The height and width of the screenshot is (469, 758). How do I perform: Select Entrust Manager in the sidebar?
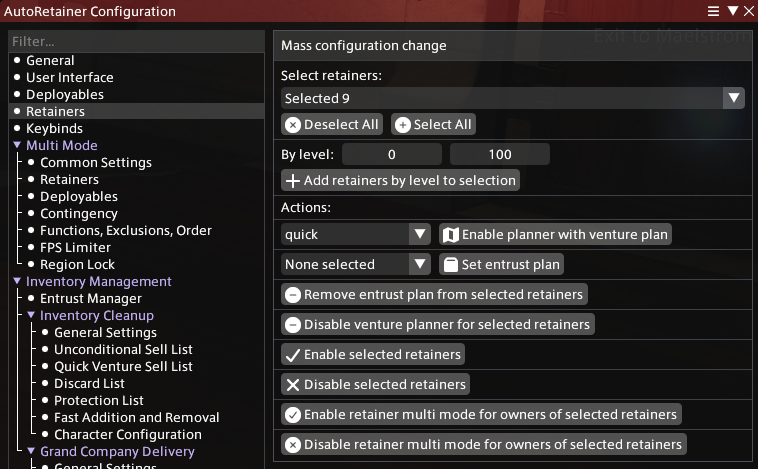click(90, 298)
